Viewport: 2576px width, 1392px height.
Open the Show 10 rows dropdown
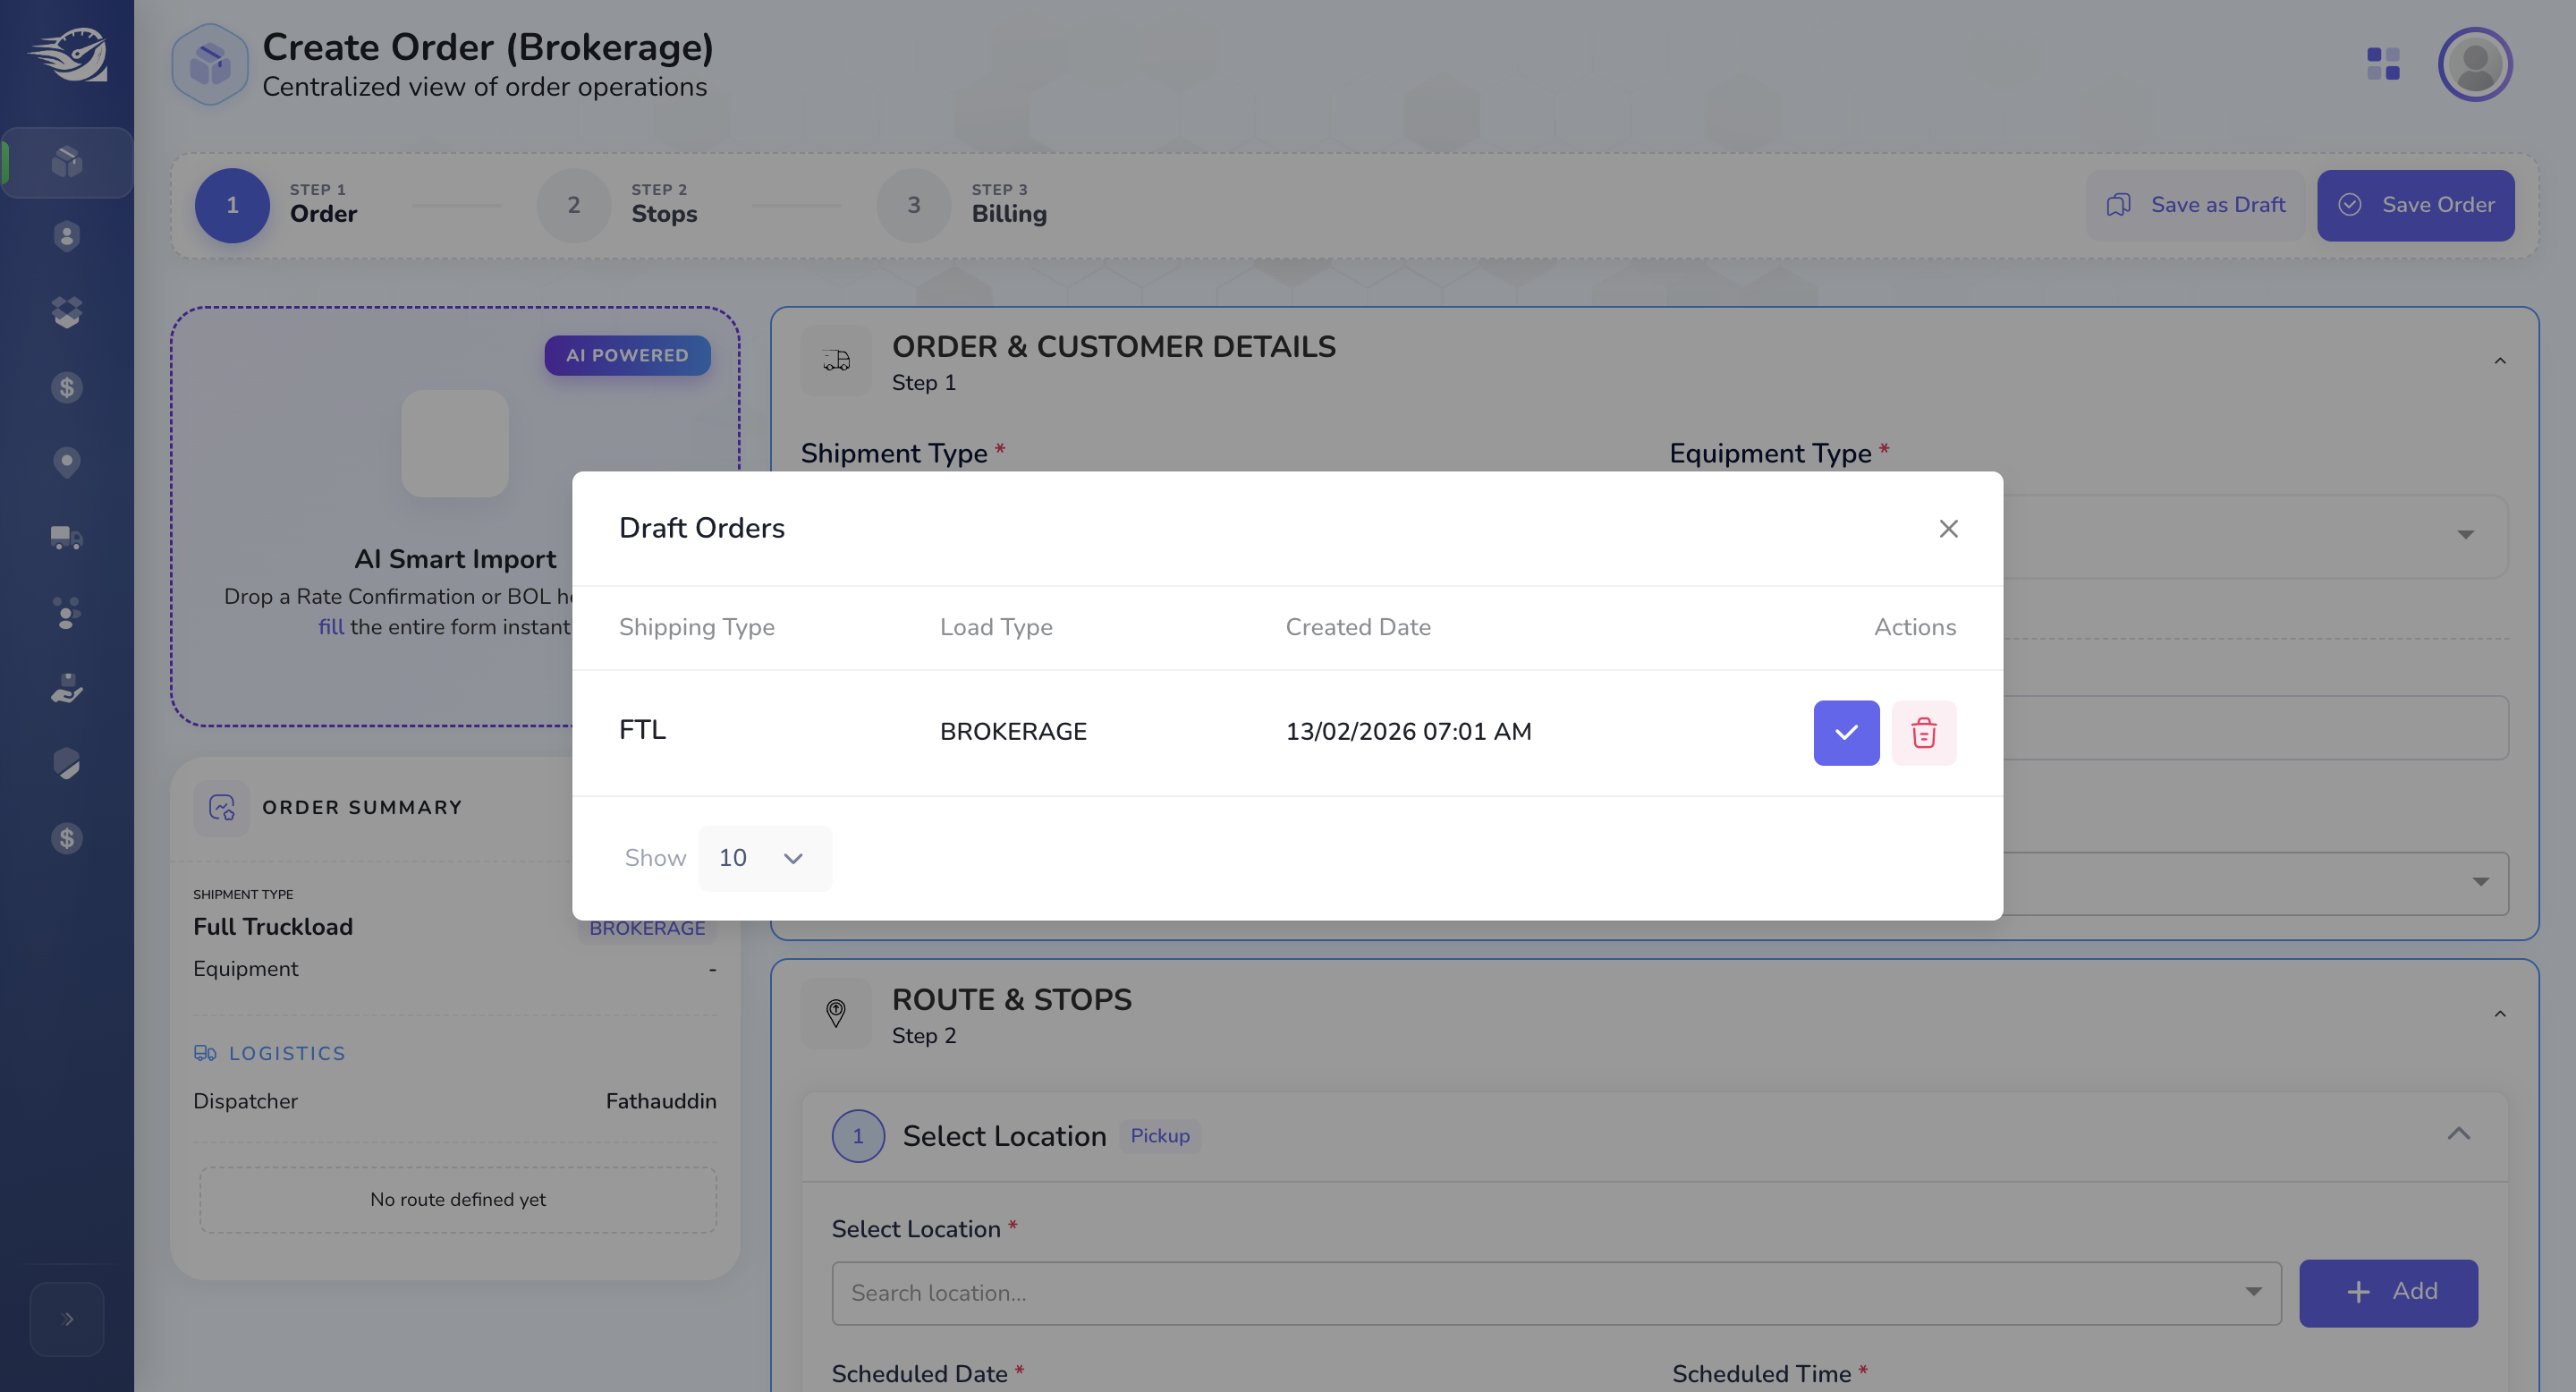click(x=765, y=858)
